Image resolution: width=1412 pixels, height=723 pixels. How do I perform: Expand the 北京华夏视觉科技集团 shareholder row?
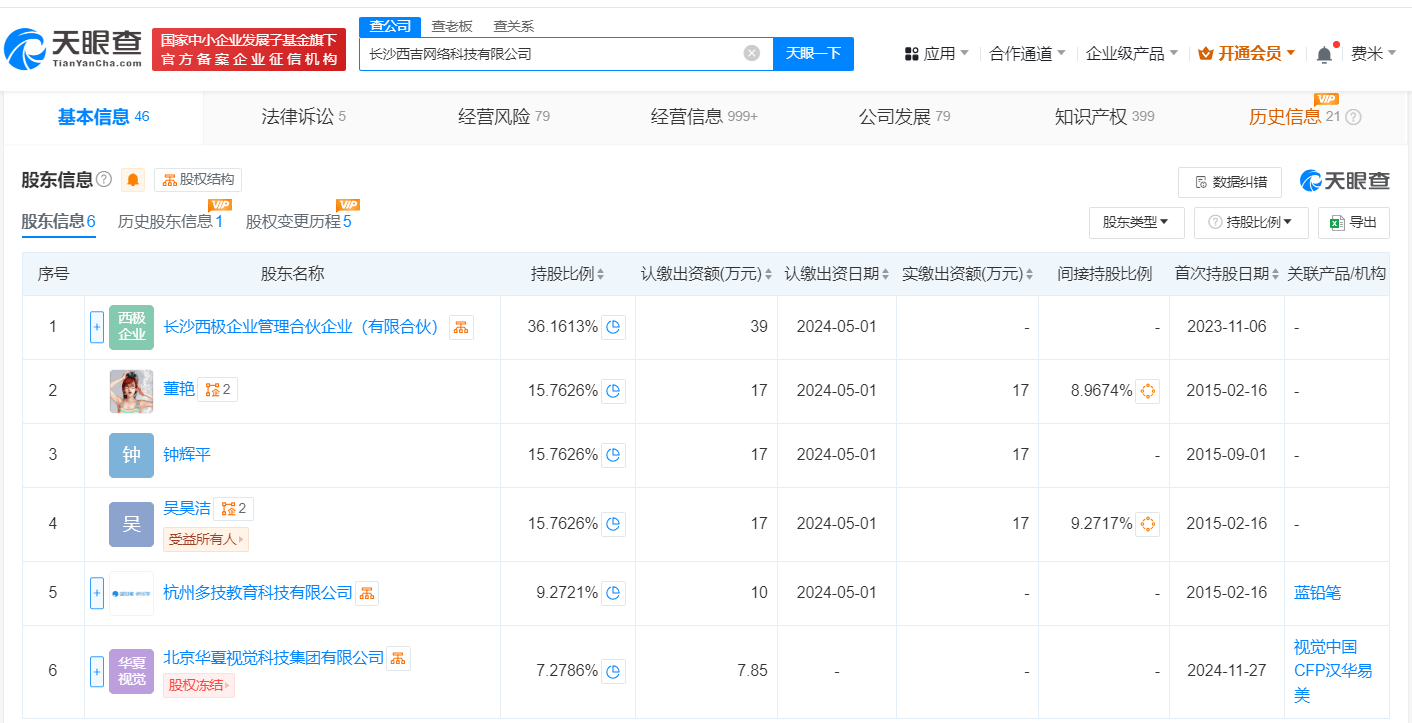tap(97, 671)
